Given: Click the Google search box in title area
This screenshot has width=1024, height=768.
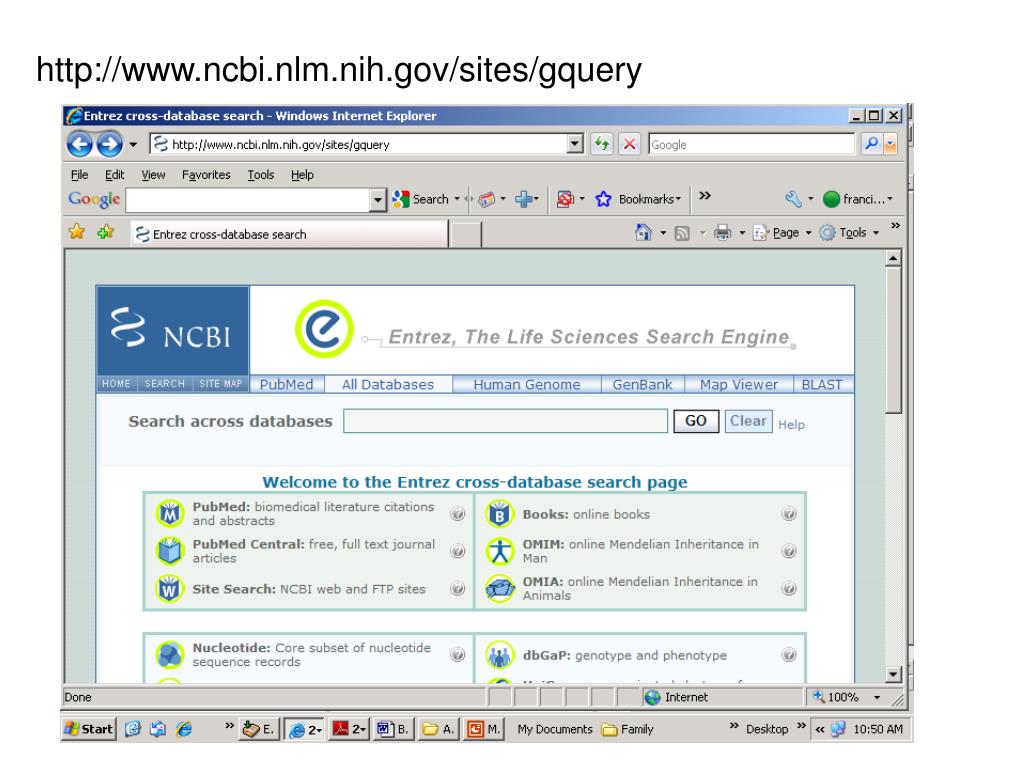Looking at the screenshot, I should point(752,144).
